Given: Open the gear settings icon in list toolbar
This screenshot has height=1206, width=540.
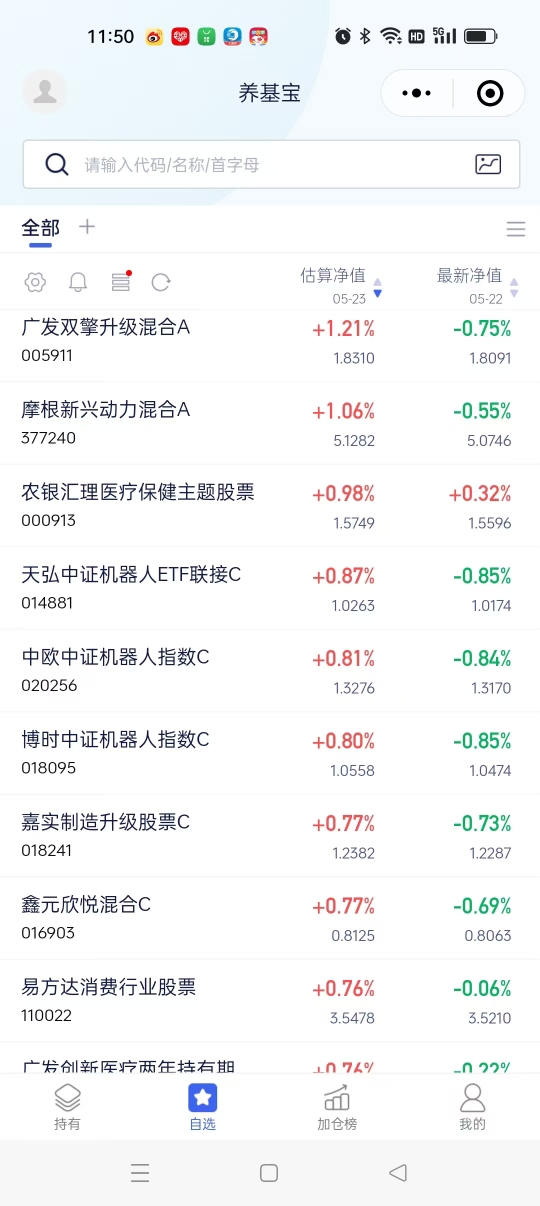Looking at the screenshot, I should coord(35,282).
